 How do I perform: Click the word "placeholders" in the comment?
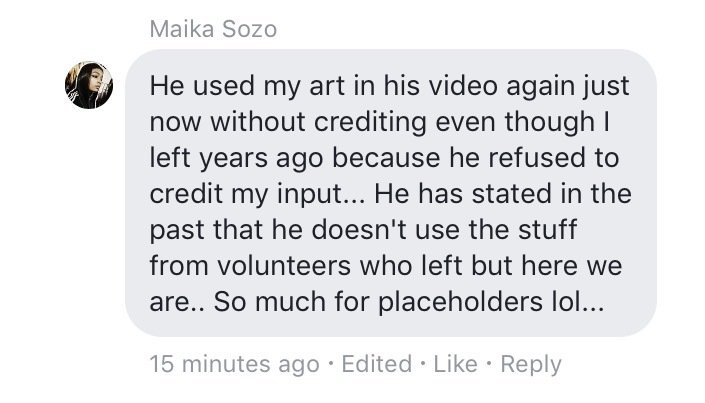(x=460, y=302)
